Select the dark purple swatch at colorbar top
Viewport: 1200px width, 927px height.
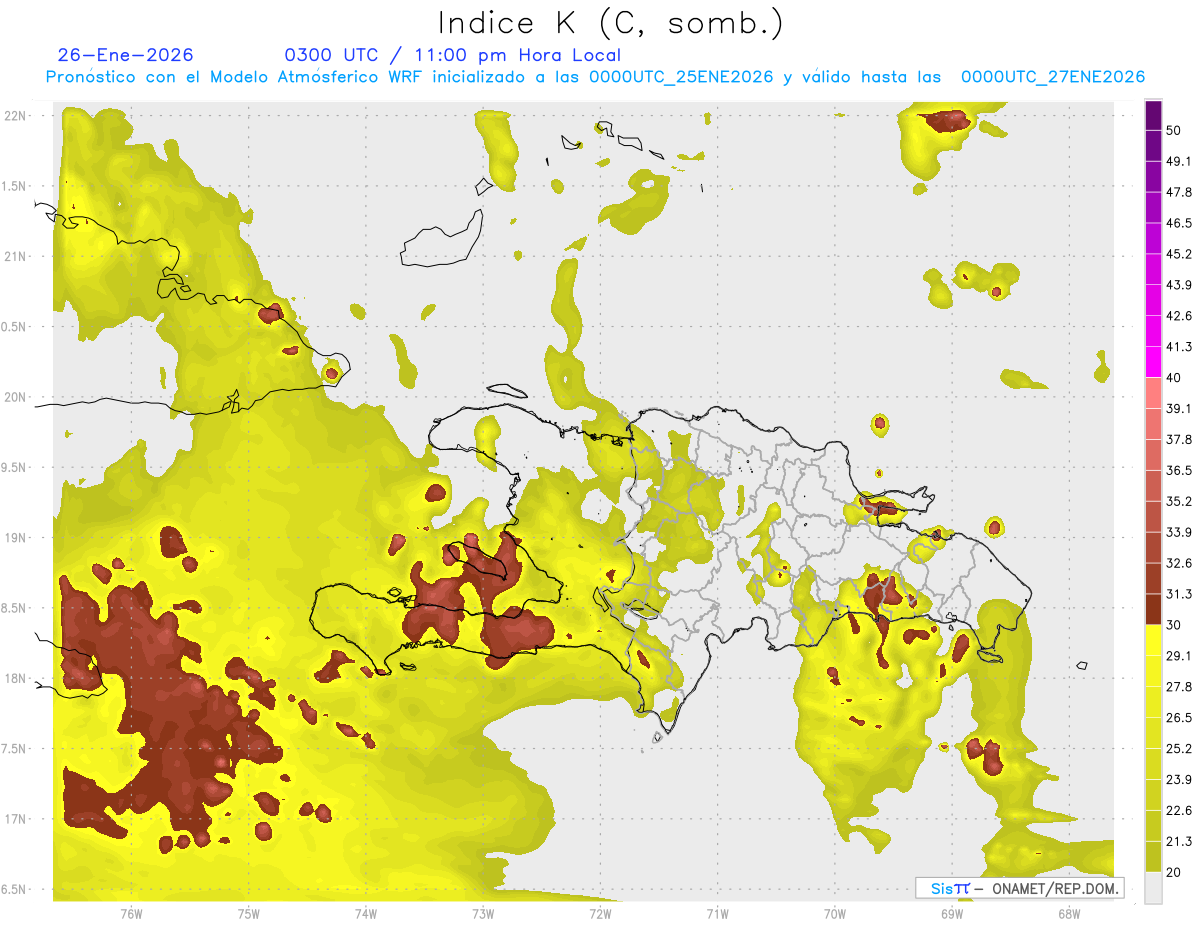pos(1154,115)
